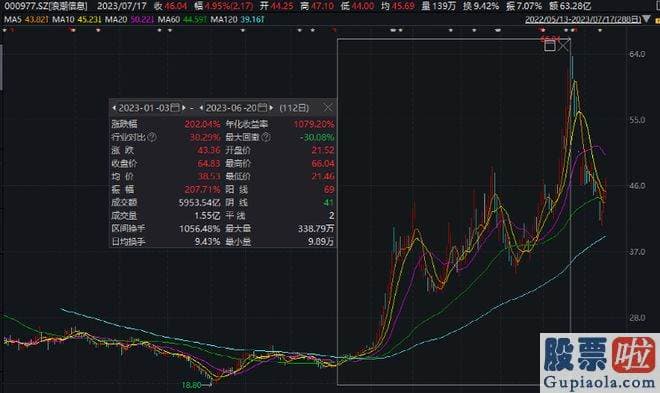Select the stock code 000977.SZ[浪潮信息]
660x393 pixels.
click(46, 6)
